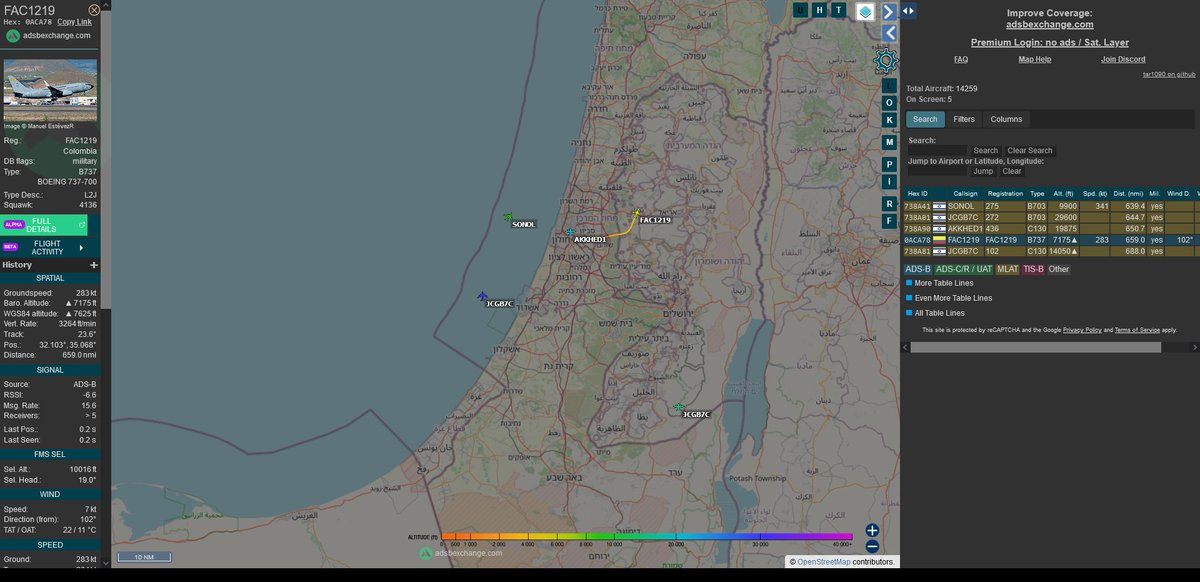1200x582 pixels.
Task: Toggle sidebar width with double-arrow icon
Action: coord(908,10)
